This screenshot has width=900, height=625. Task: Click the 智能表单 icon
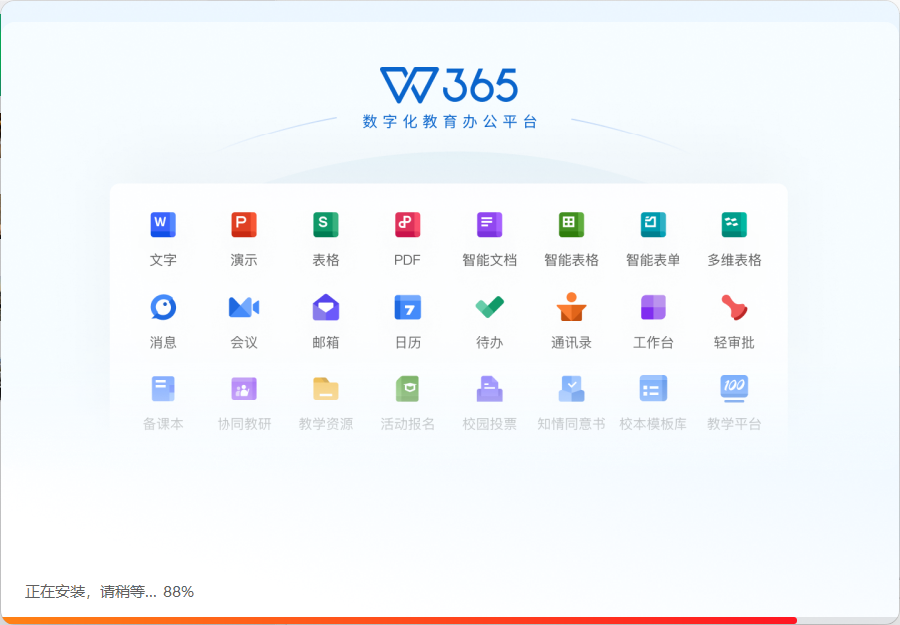[653, 224]
